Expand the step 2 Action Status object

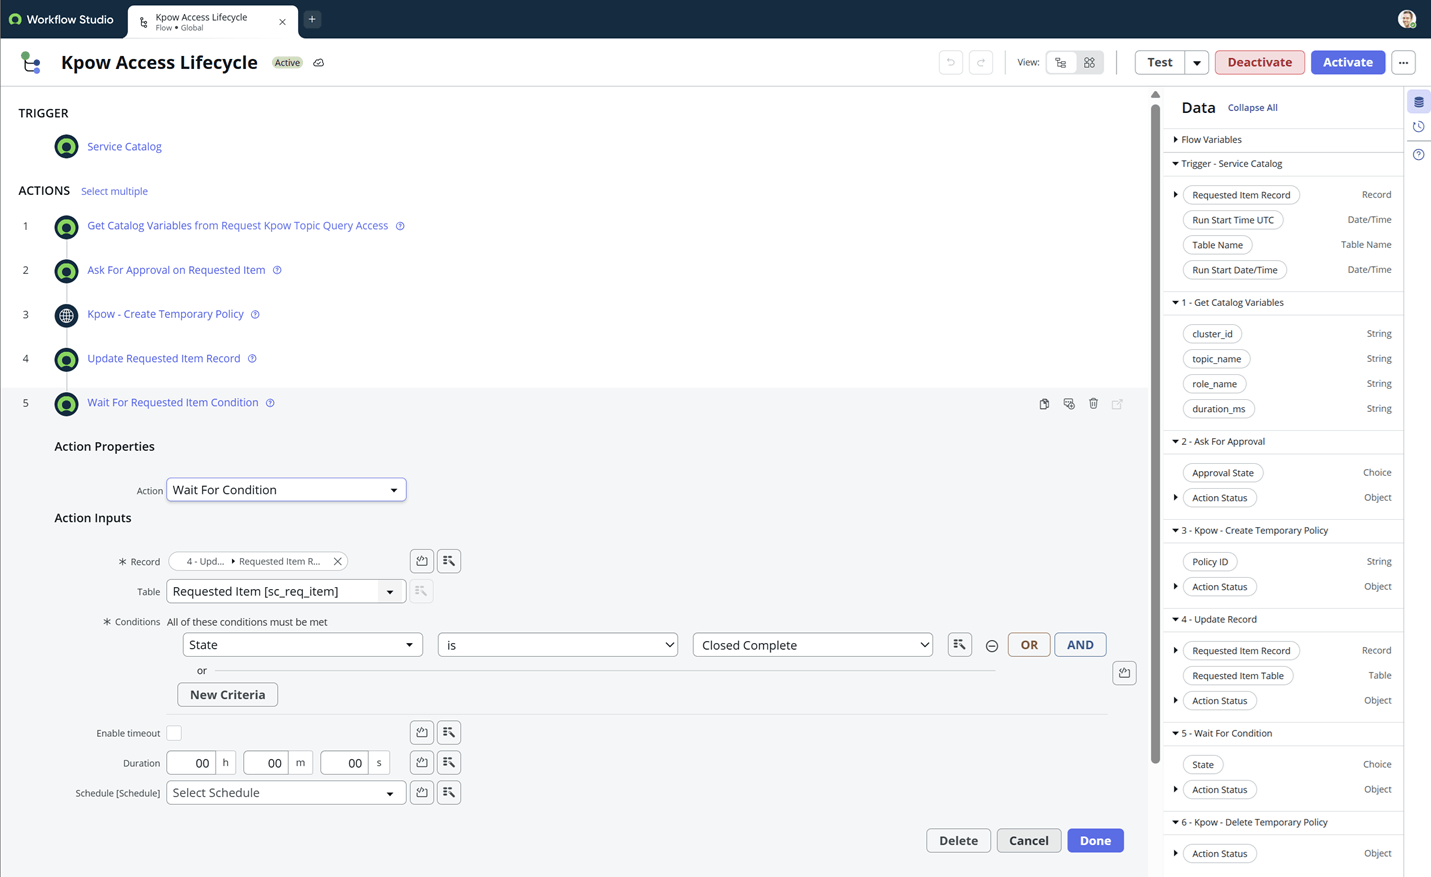(x=1176, y=498)
